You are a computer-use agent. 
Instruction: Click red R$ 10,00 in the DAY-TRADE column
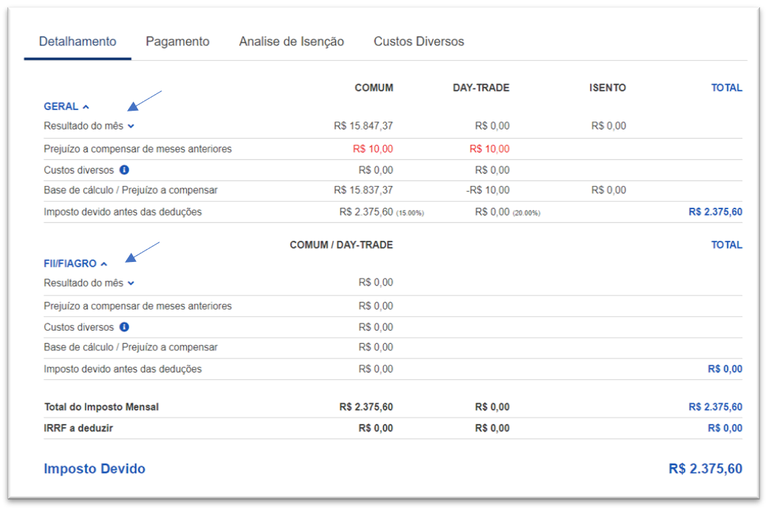point(489,149)
